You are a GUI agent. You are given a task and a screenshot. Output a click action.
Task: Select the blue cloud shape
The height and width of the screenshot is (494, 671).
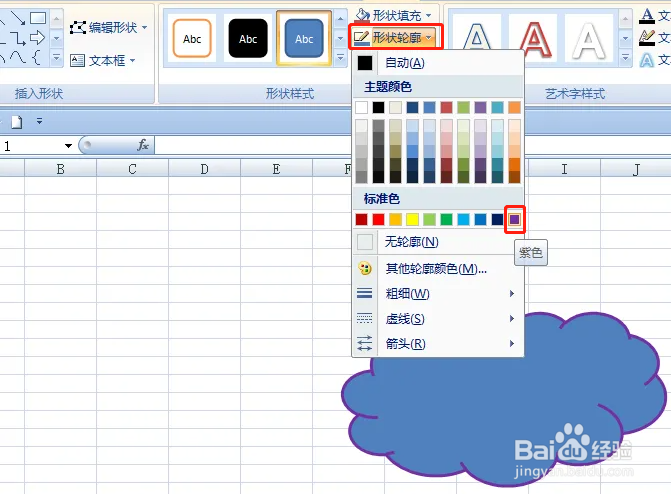[505, 400]
